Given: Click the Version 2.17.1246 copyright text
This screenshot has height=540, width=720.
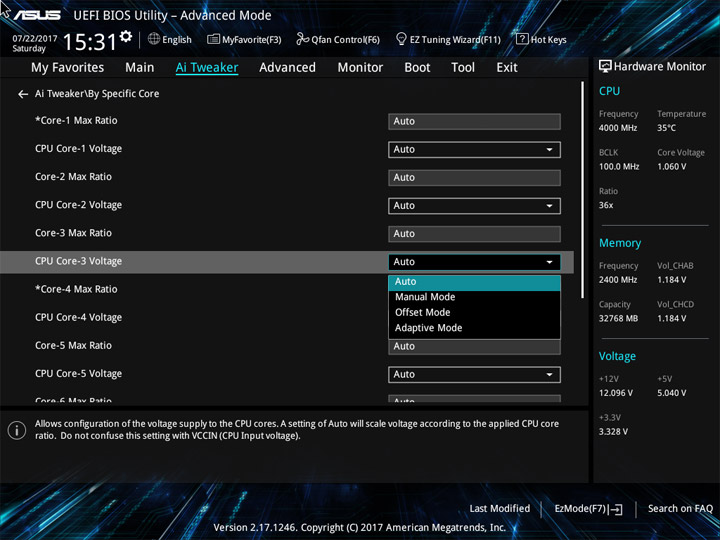Looking at the screenshot, I should click(x=360, y=528).
